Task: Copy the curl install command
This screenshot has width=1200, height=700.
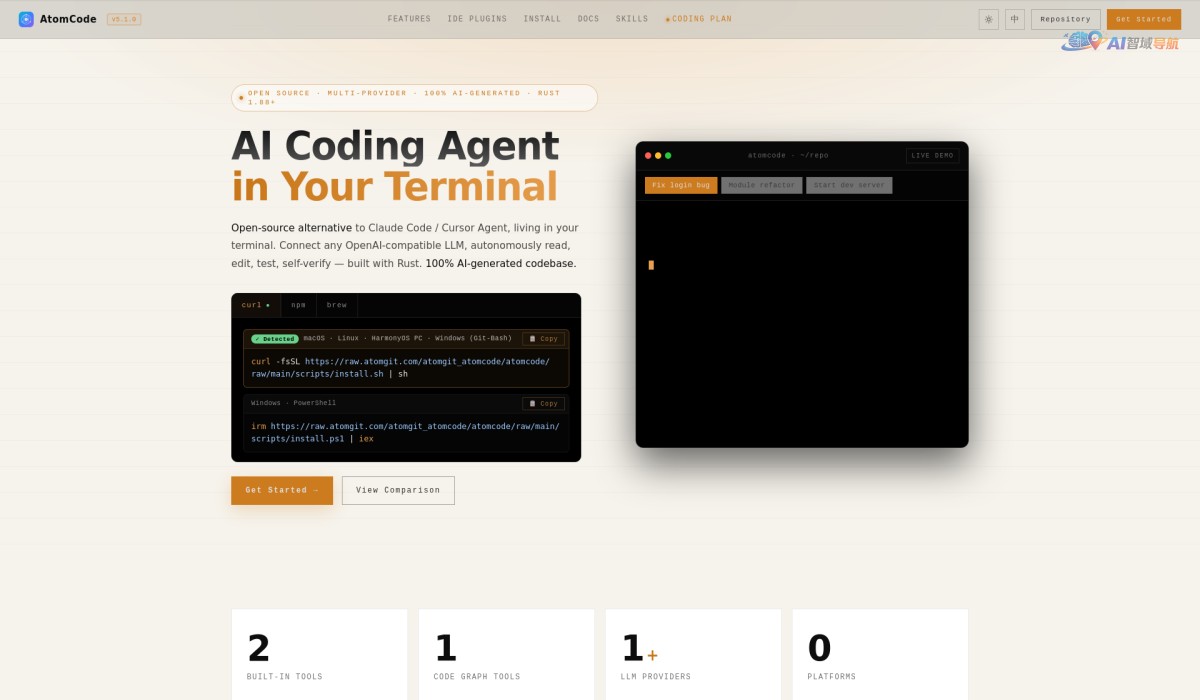Action: (x=543, y=339)
